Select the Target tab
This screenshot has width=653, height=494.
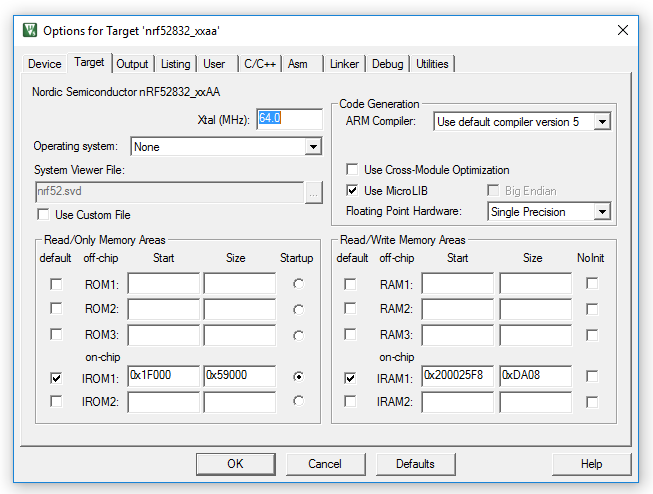click(89, 62)
